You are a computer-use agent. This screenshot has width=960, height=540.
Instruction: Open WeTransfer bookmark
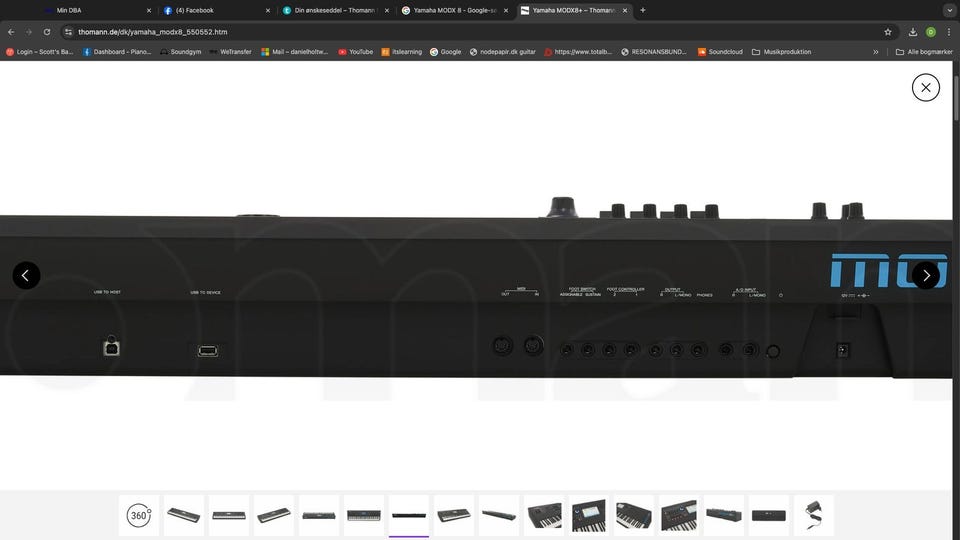click(x=230, y=52)
